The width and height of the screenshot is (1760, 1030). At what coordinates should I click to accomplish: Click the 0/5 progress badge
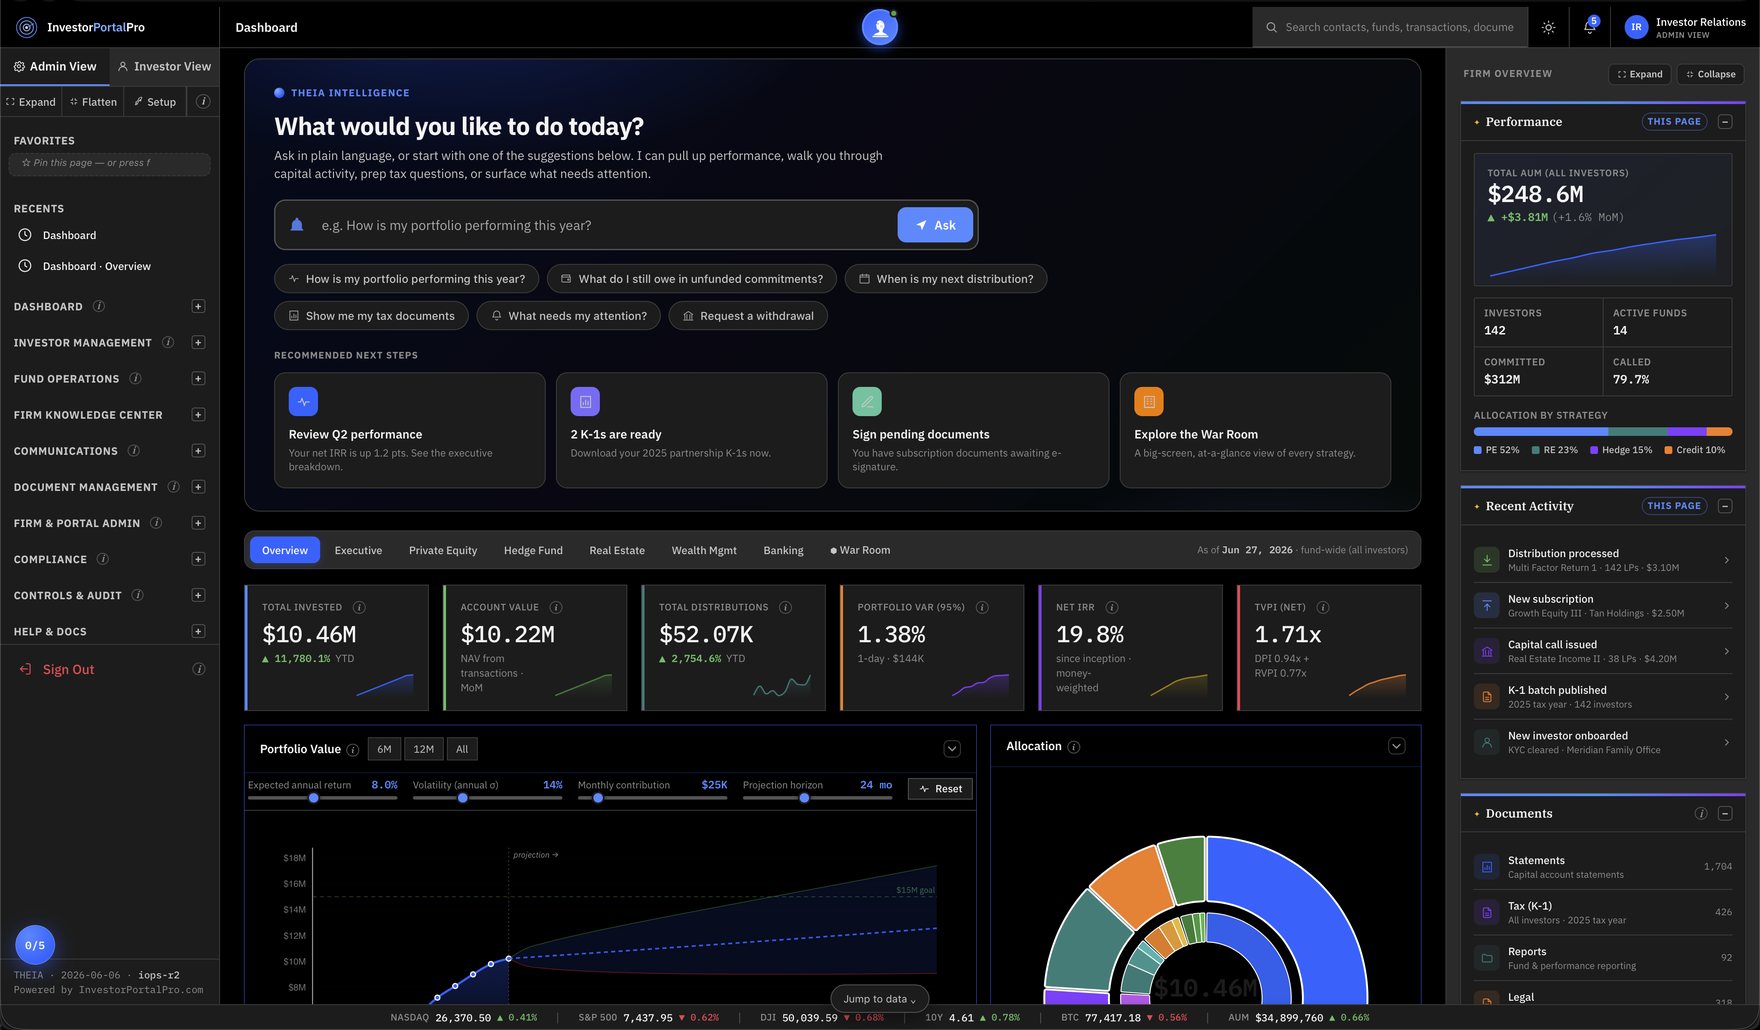coord(35,945)
